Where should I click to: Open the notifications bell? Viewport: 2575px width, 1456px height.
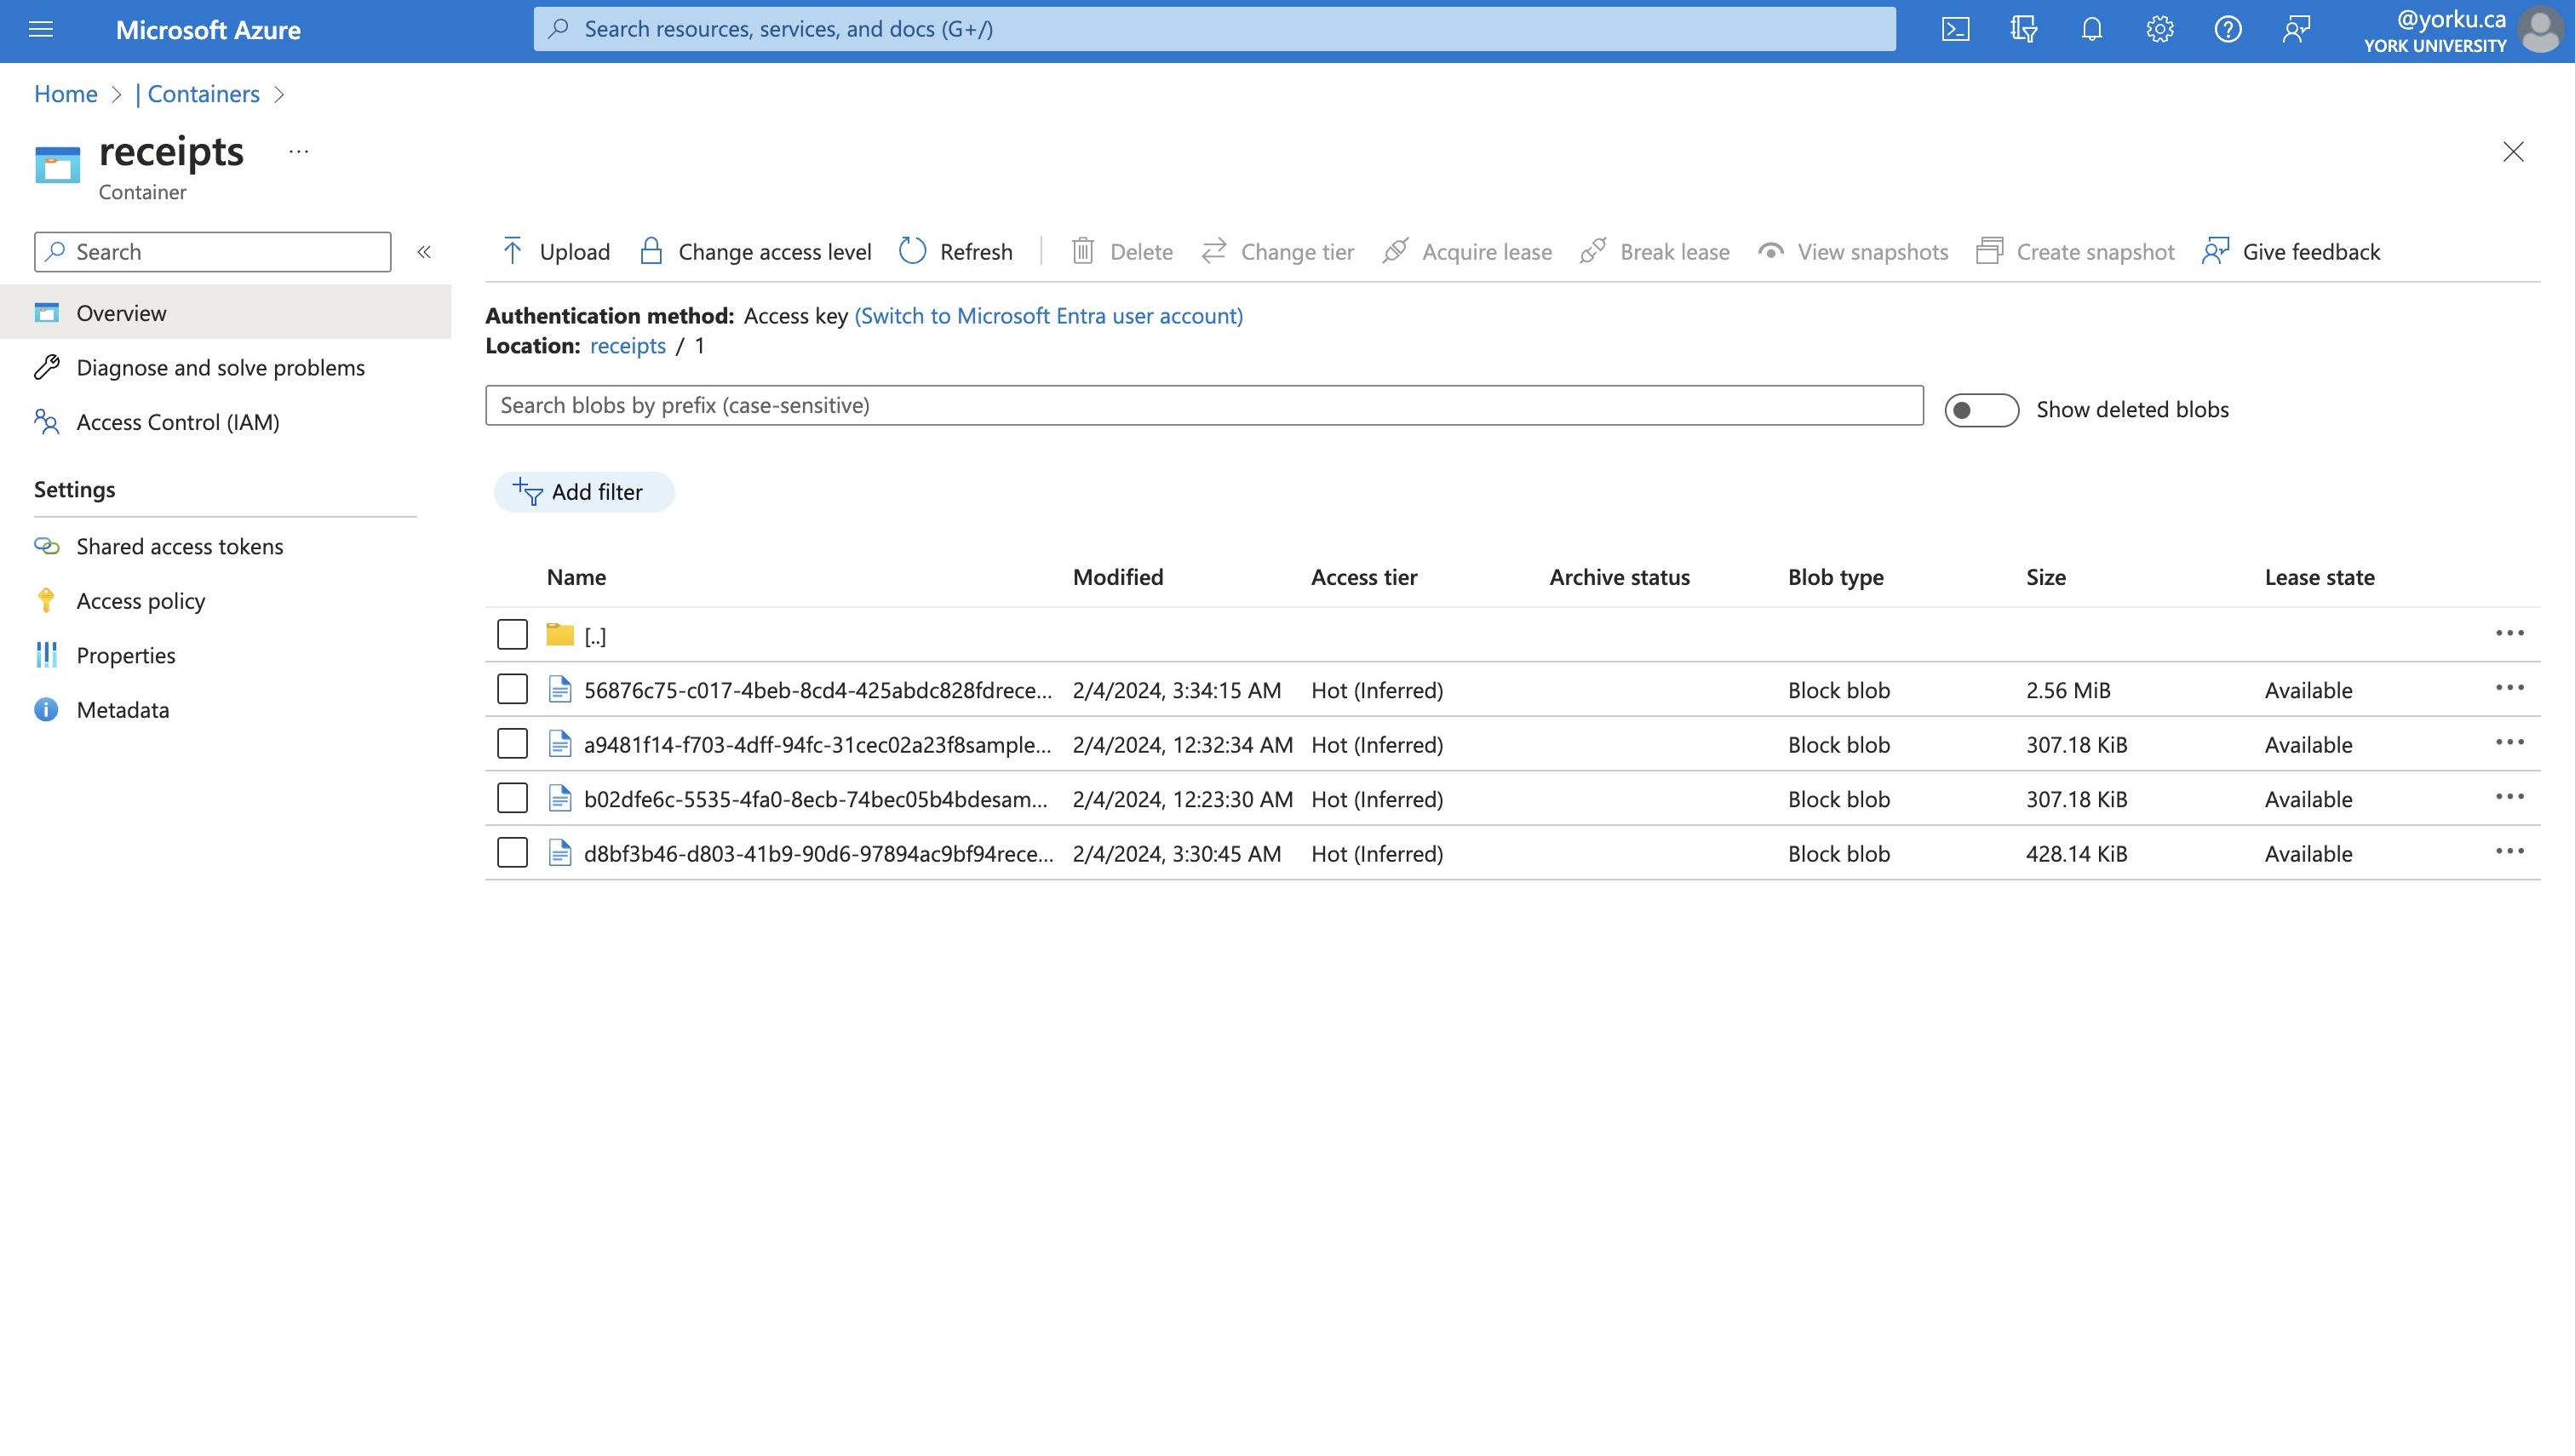pos(2091,29)
